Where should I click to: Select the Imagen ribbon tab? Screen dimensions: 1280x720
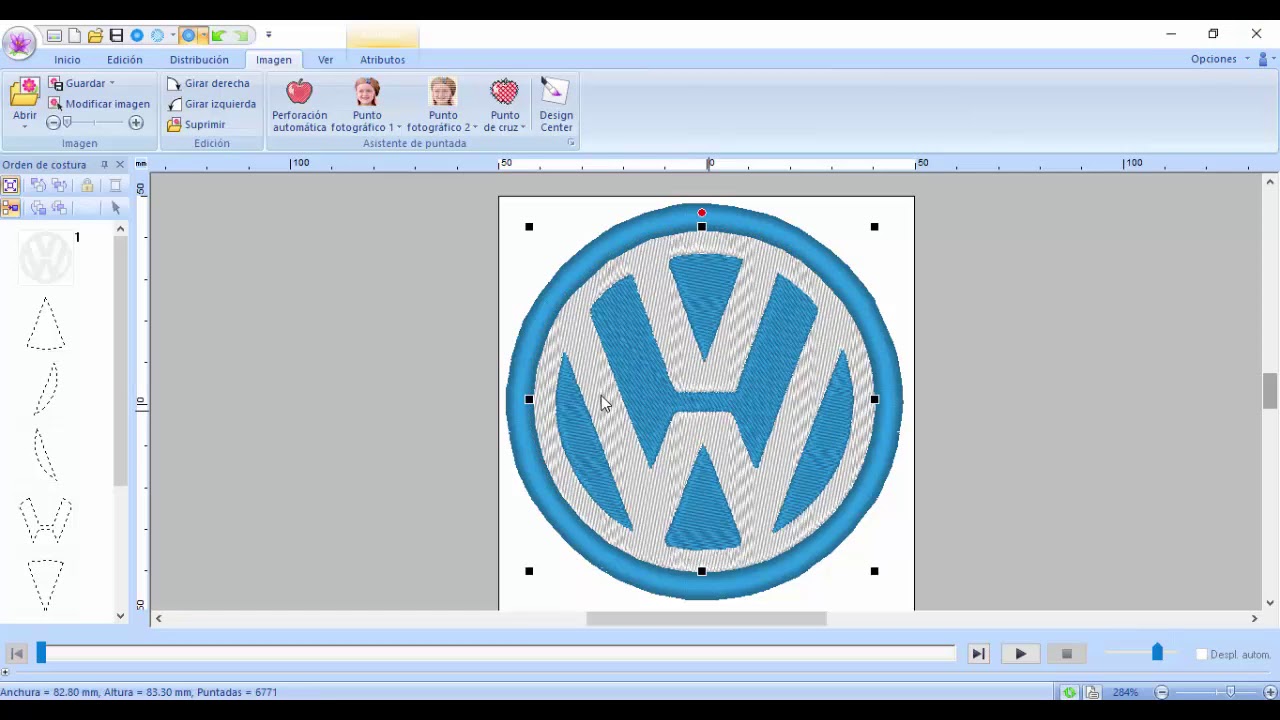pos(273,60)
